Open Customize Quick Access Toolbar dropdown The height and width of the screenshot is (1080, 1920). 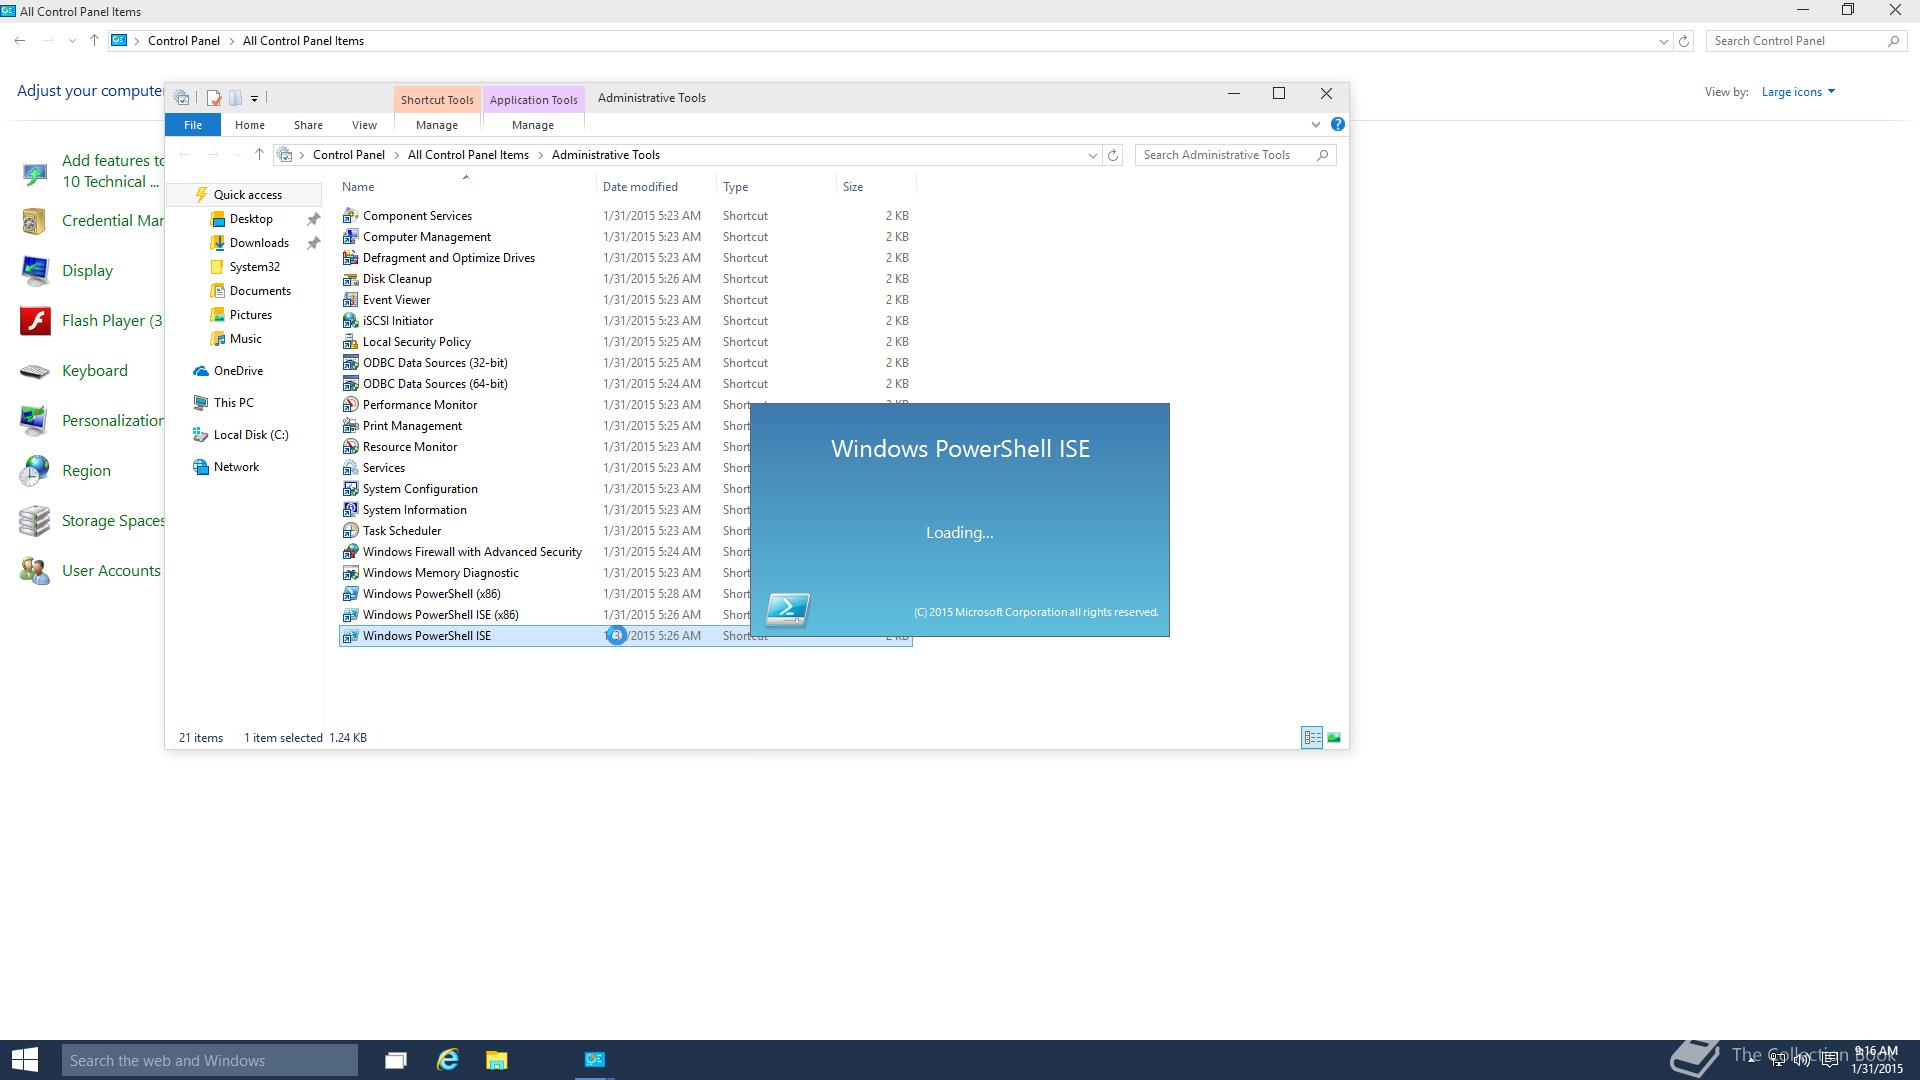[254, 98]
